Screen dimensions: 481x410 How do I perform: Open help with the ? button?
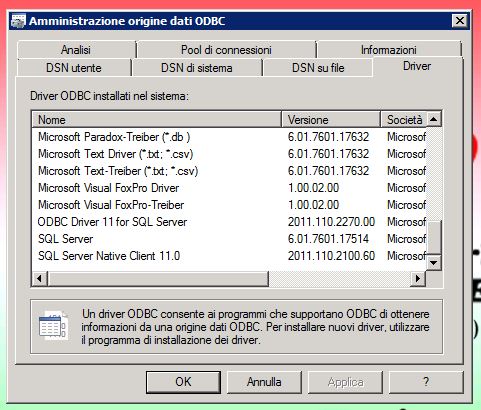click(x=426, y=382)
